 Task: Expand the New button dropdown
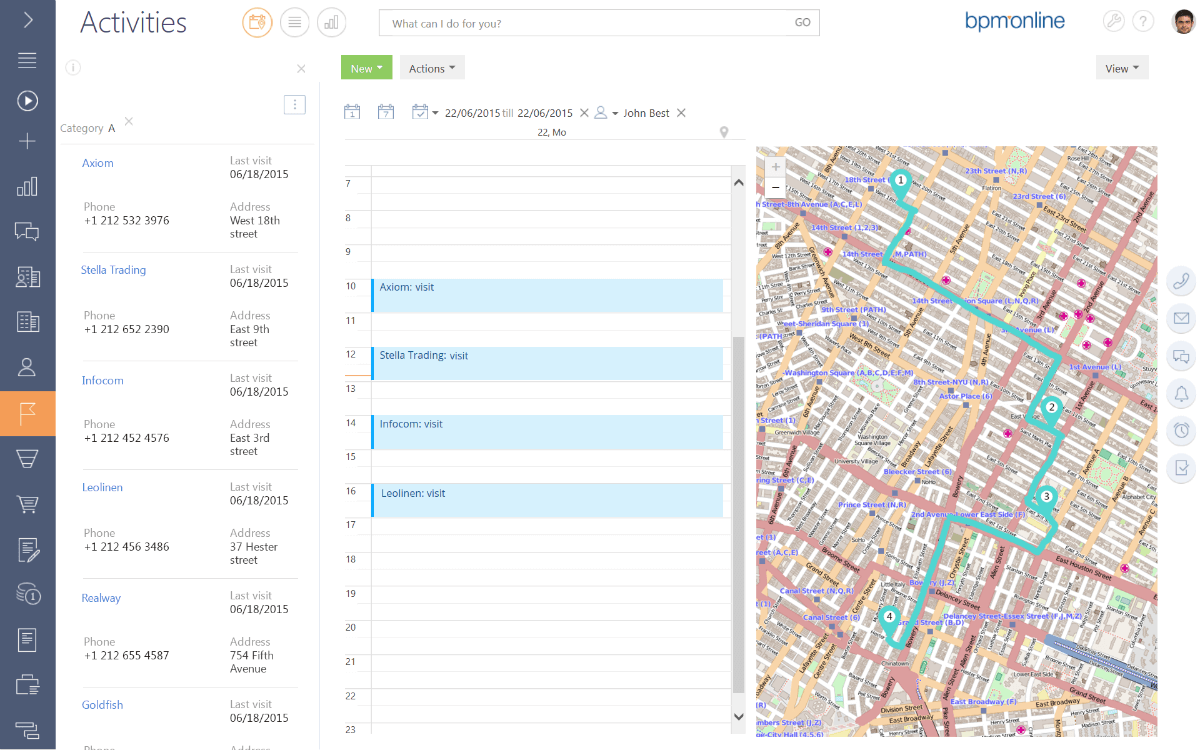366,68
